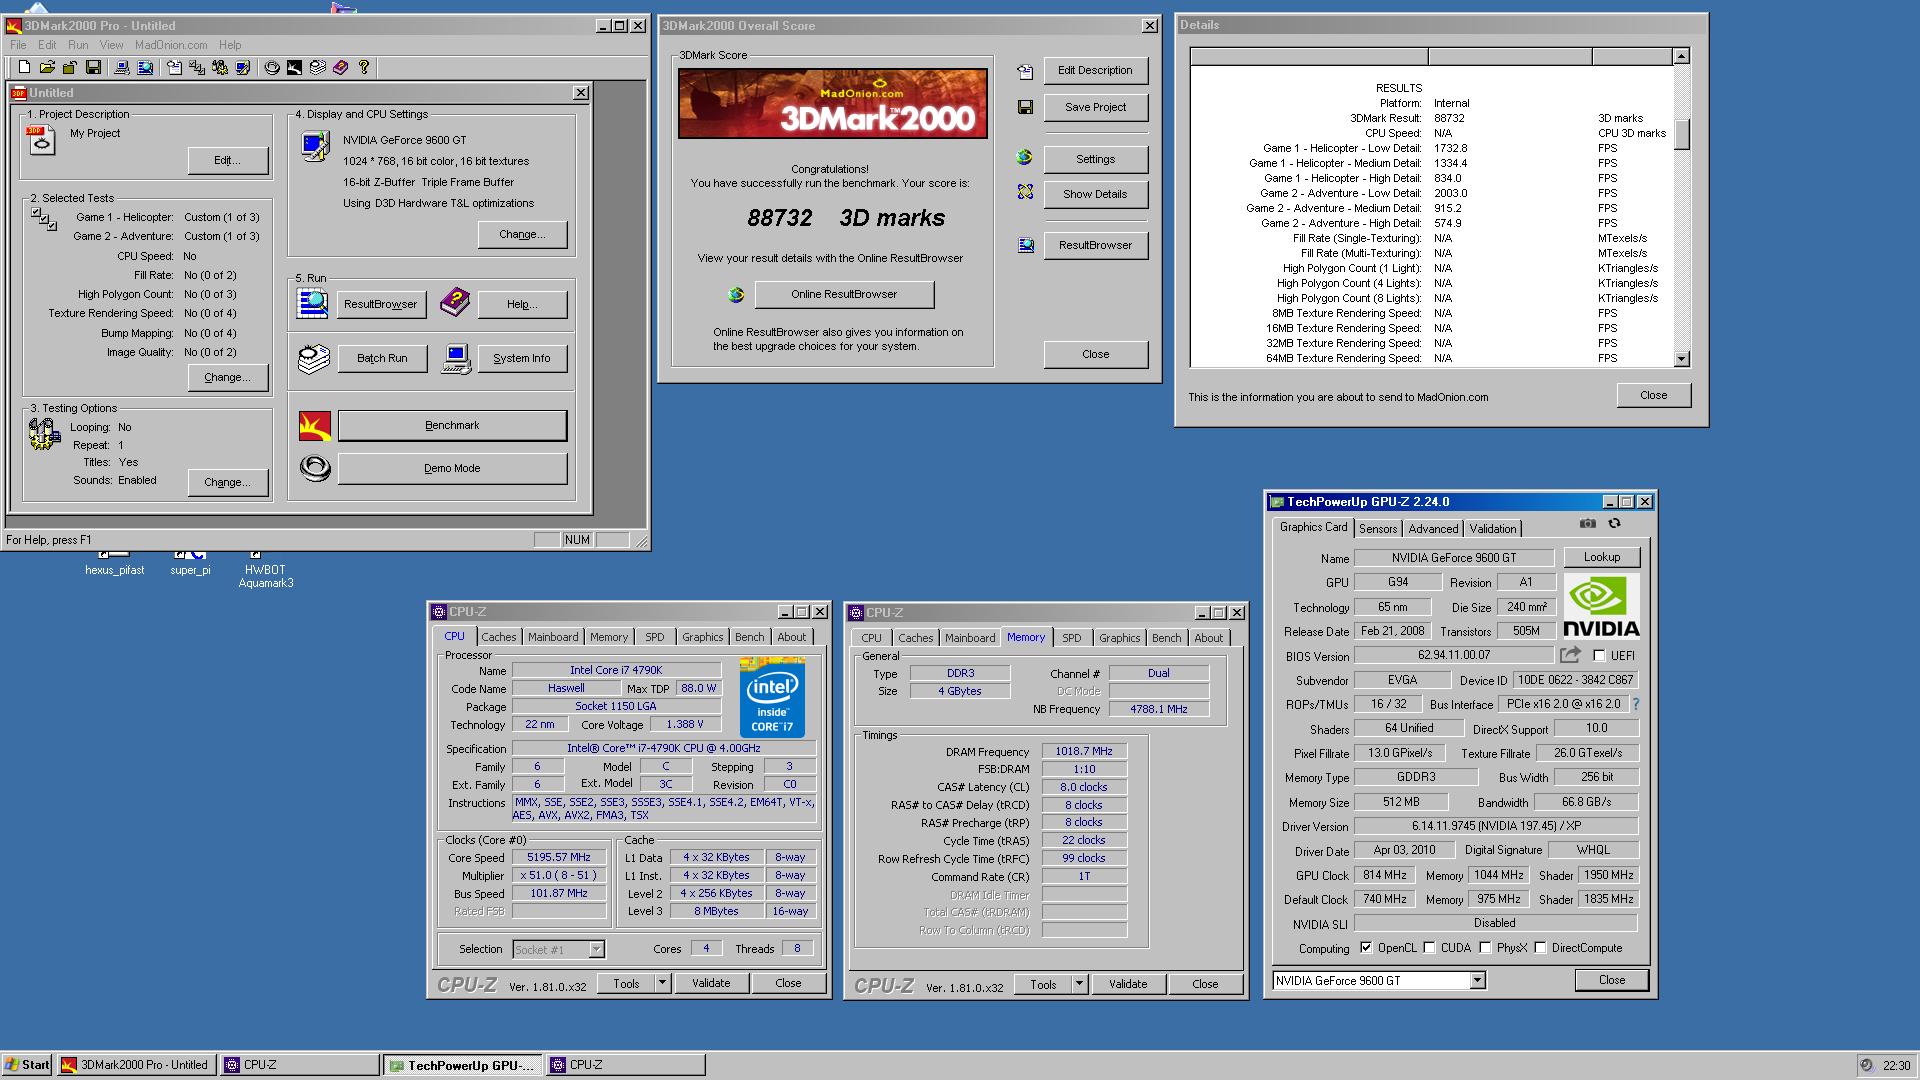Viewport: 1920px width, 1080px height.
Task: Click the Demo Mode ring toolbar icon
Action: (272, 67)
